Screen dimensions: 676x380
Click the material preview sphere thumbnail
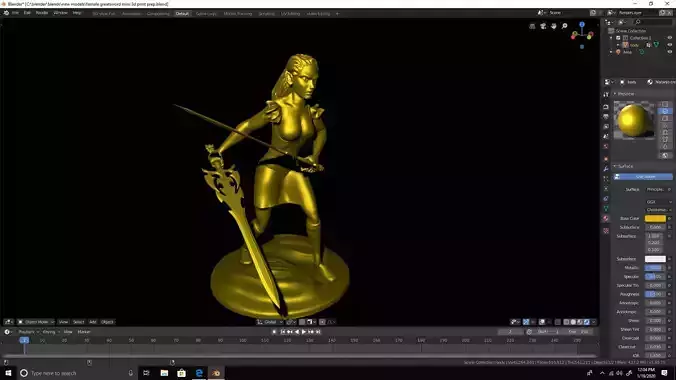click(634, 120)
